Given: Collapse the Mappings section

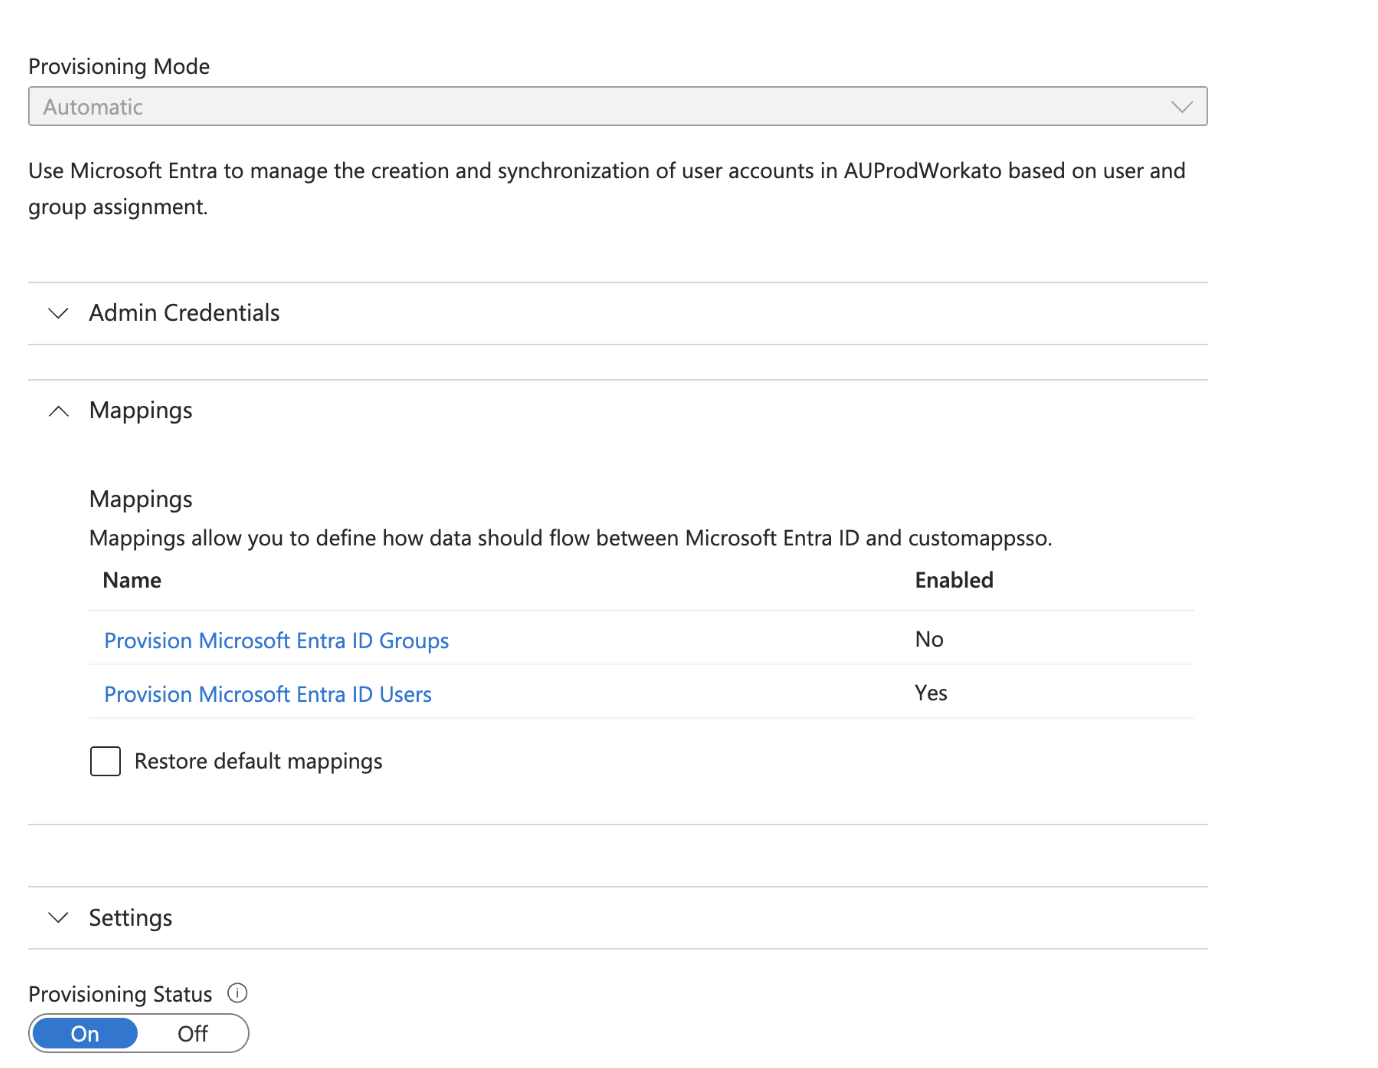Looking at the screenshot, I should tap(140, 410).
